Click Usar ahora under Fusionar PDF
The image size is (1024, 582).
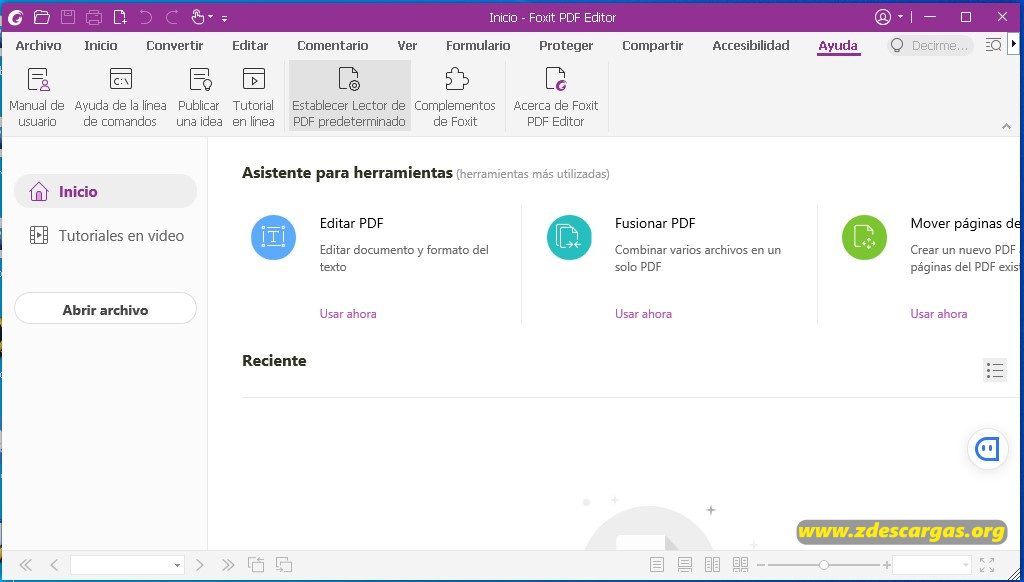[643, 314]
